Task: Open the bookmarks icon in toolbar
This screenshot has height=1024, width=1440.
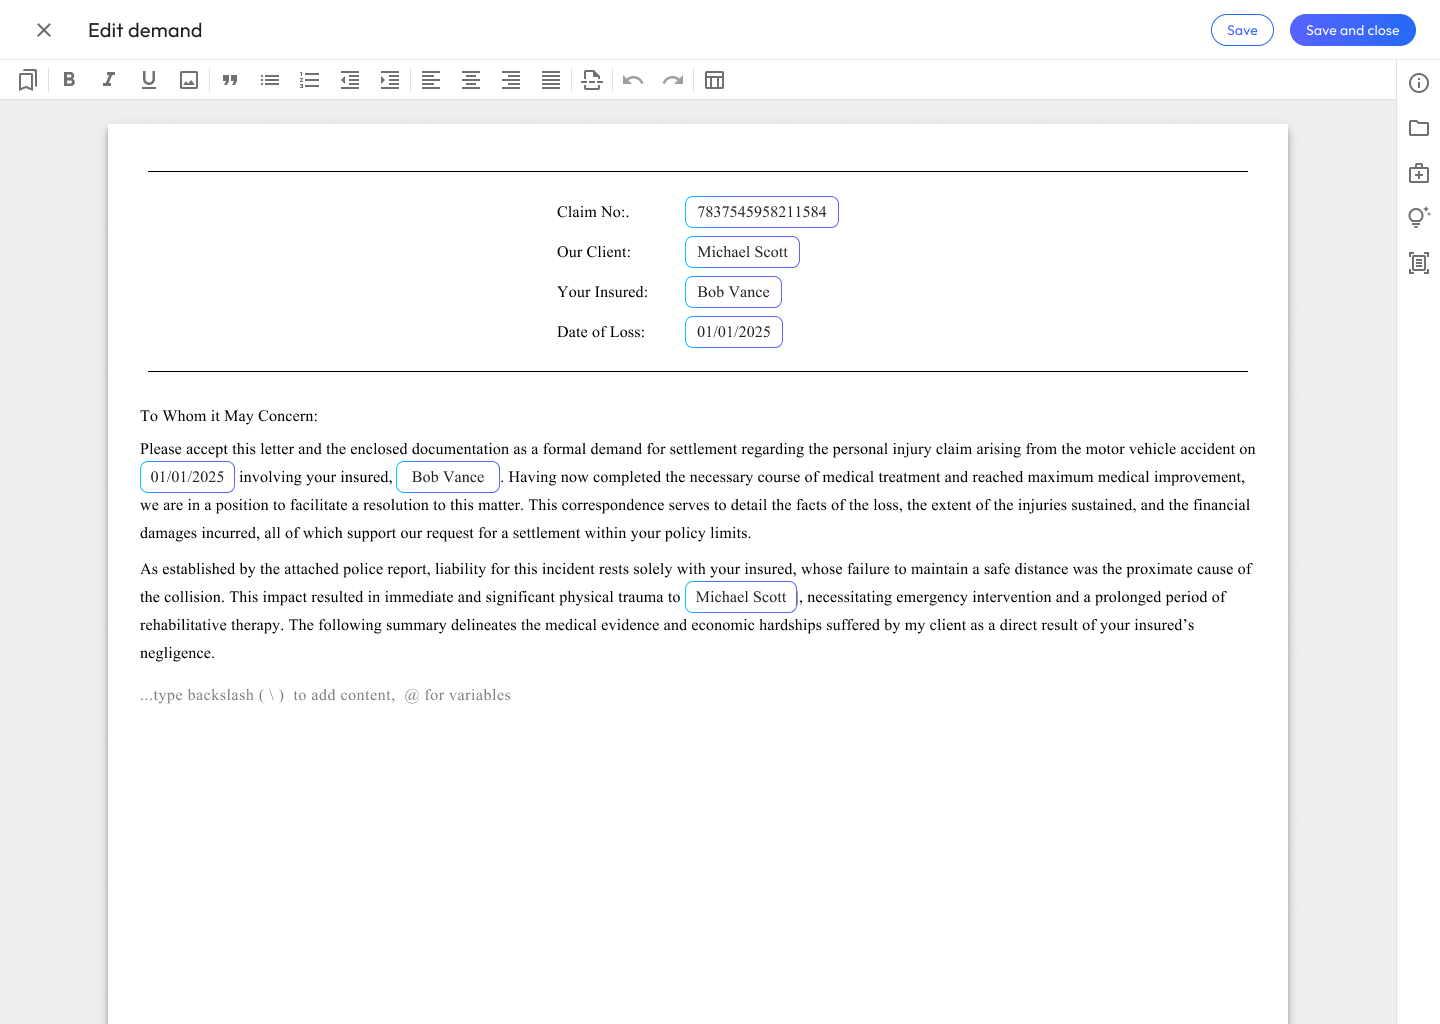Action: 28,80
